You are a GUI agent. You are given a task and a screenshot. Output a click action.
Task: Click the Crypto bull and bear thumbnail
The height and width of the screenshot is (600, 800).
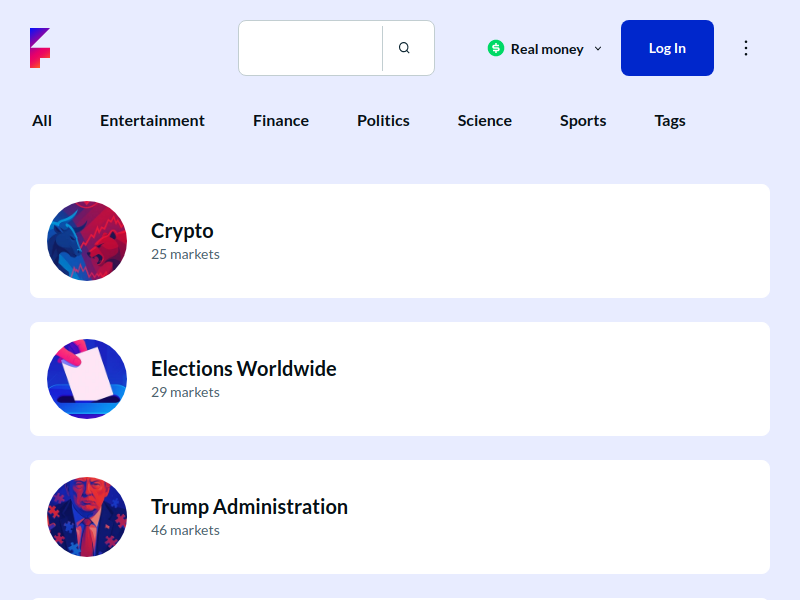(x=87, y=241)
